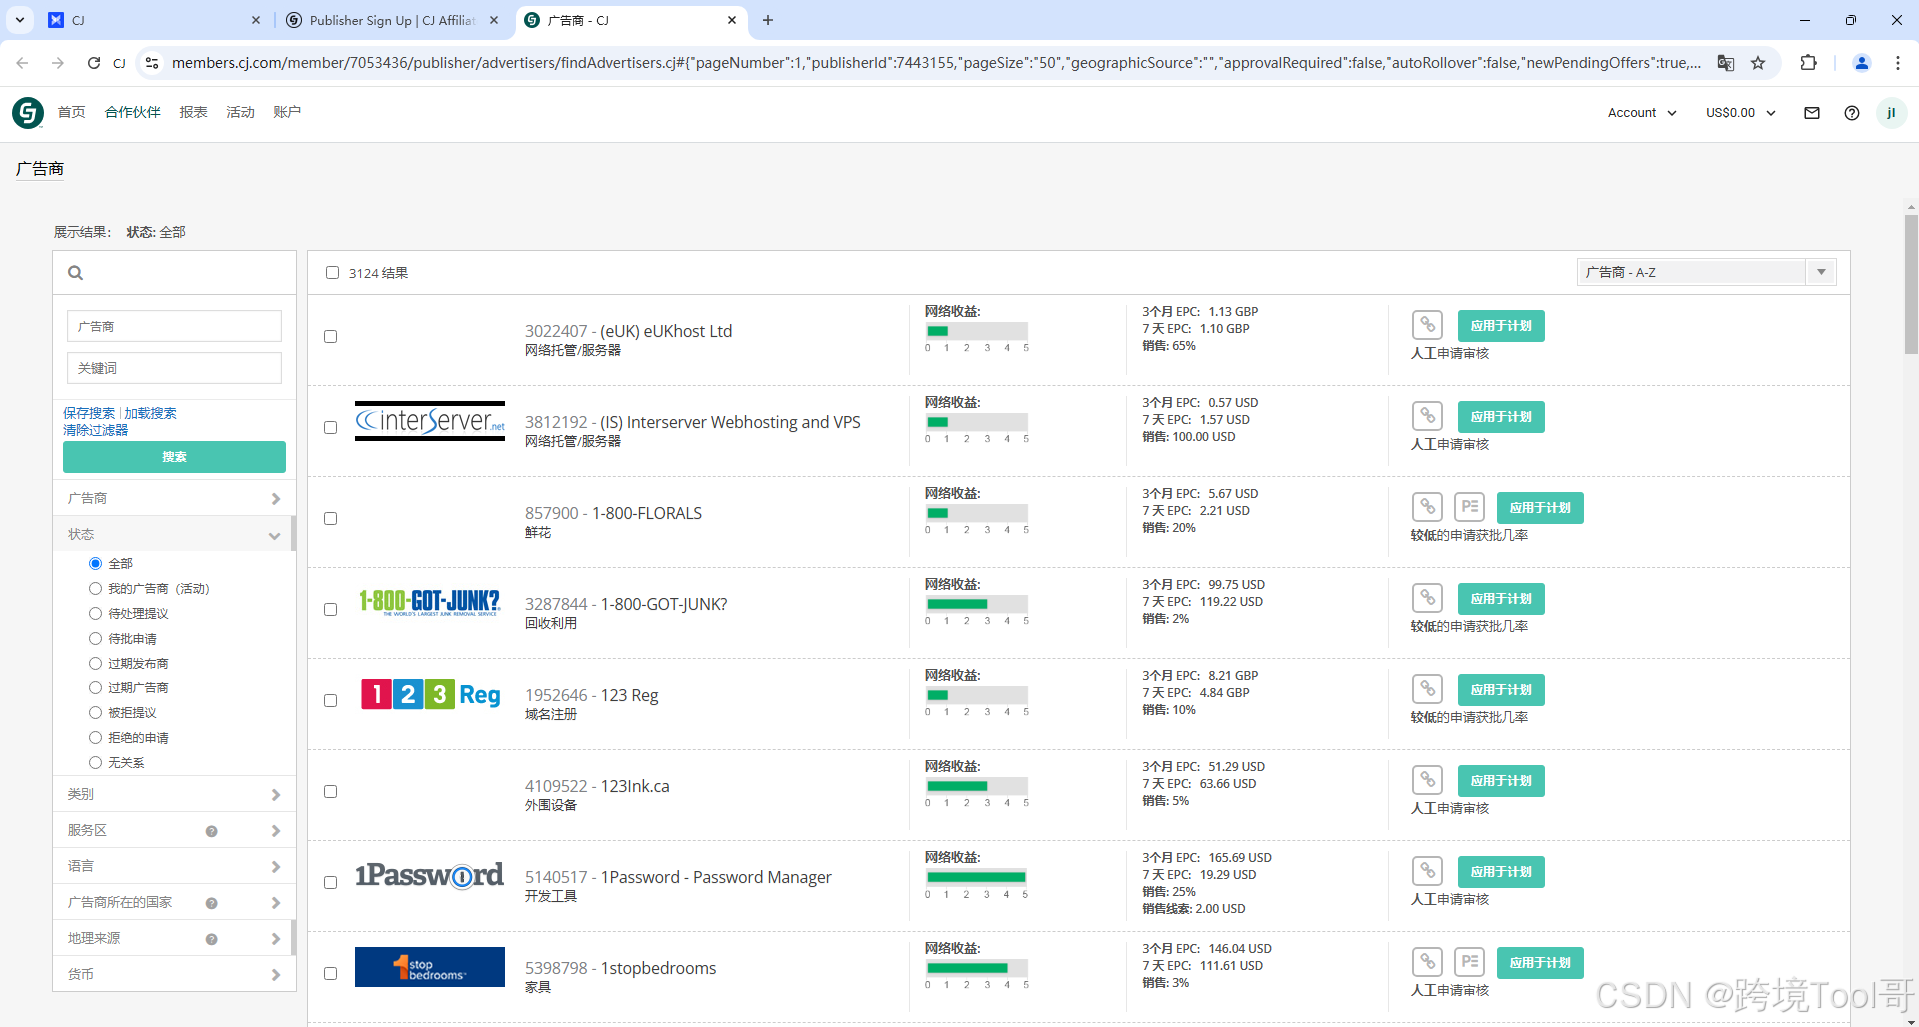Viewport: 1919px width, 1027px height.
Task: Open the 活动 menu
Action: pos(240,112)
